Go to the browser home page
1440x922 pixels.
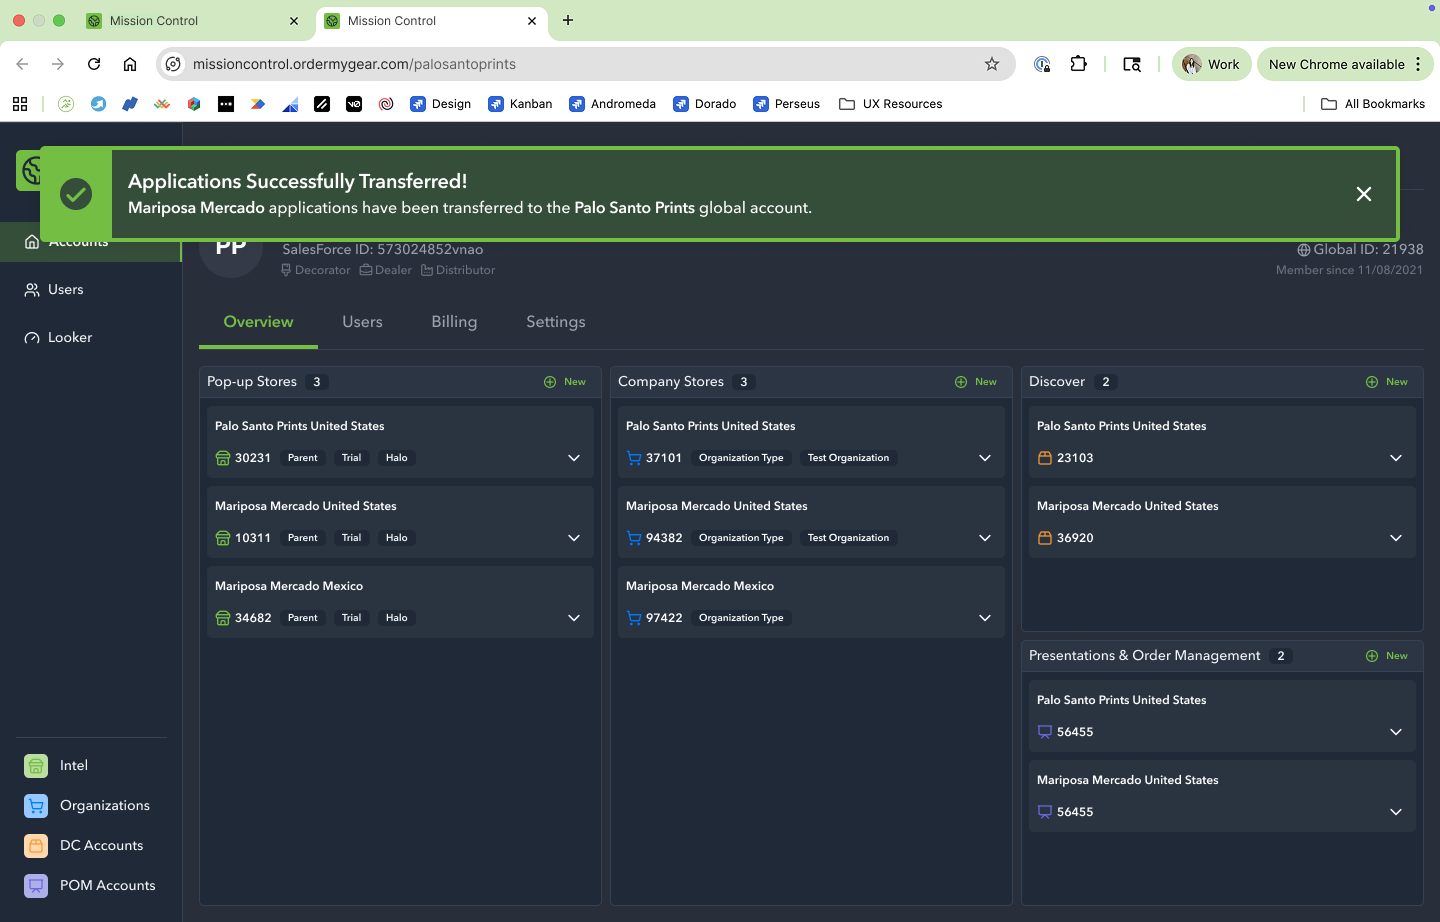tap(130, 64)
